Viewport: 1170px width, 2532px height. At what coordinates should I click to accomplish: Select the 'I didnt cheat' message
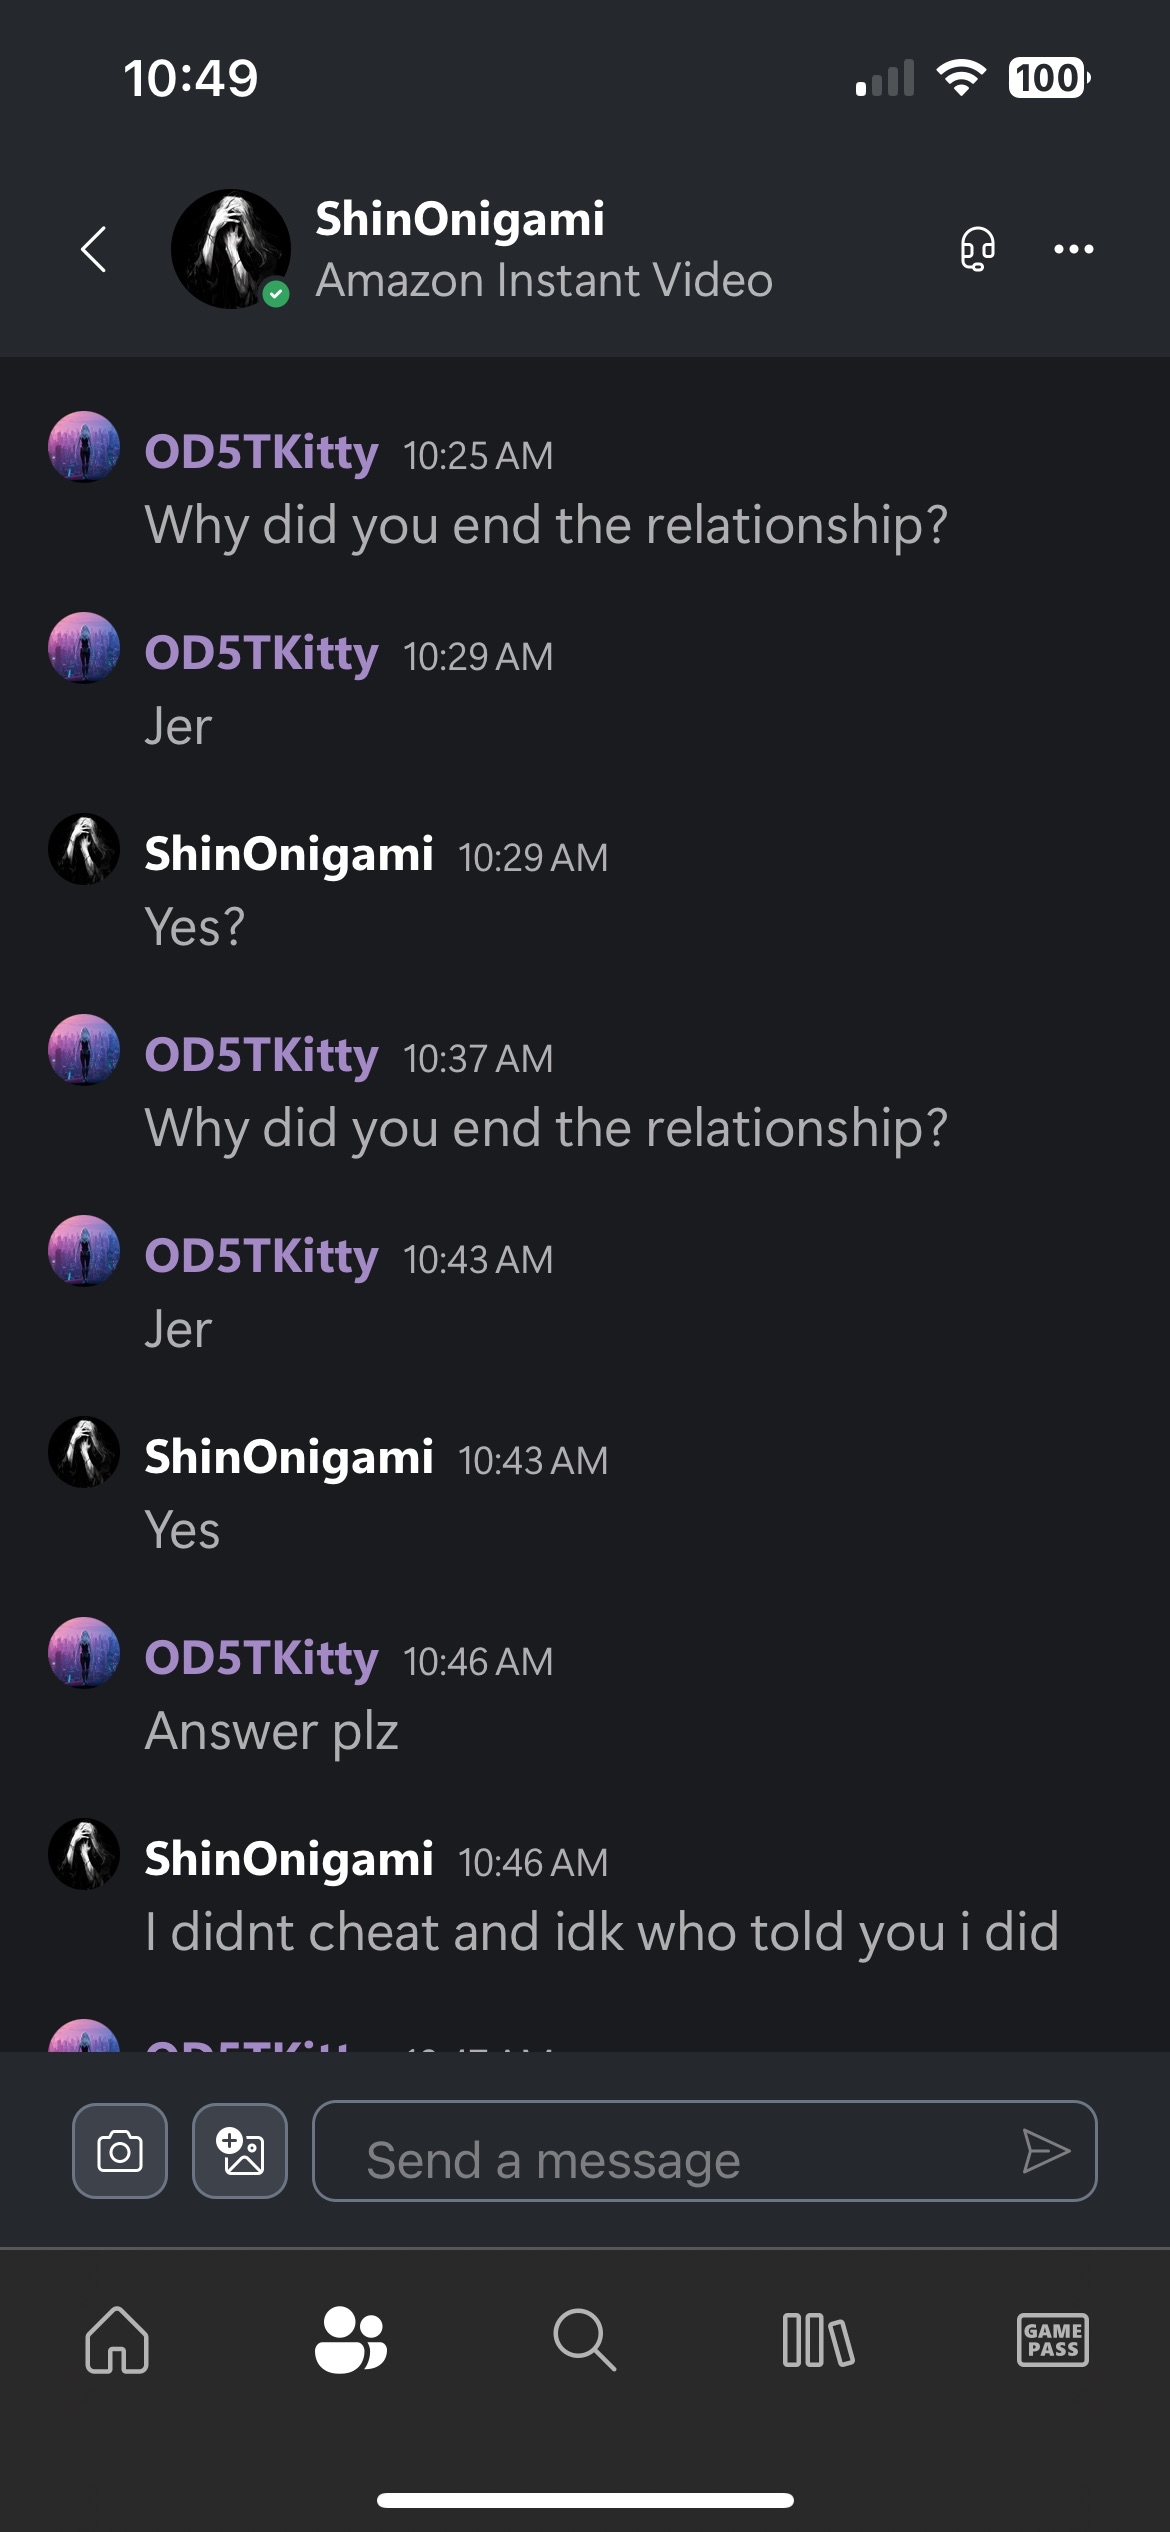(x=601, y=1932)
